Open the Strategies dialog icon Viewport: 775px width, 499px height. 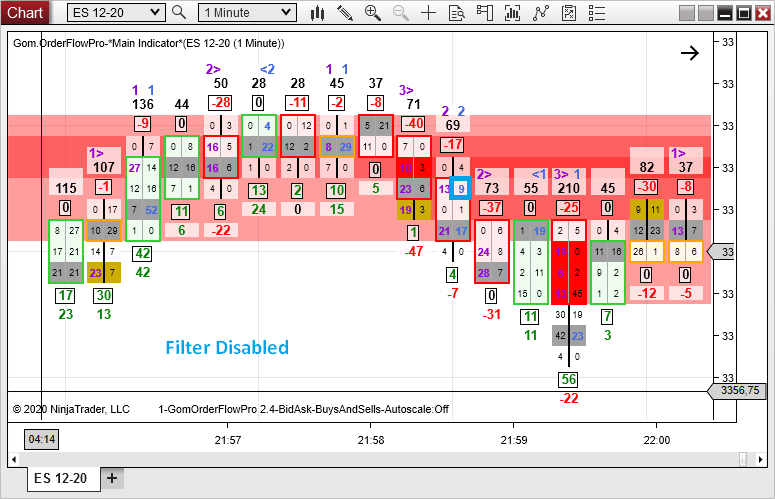pyautogui.click(x=569, y=13)
